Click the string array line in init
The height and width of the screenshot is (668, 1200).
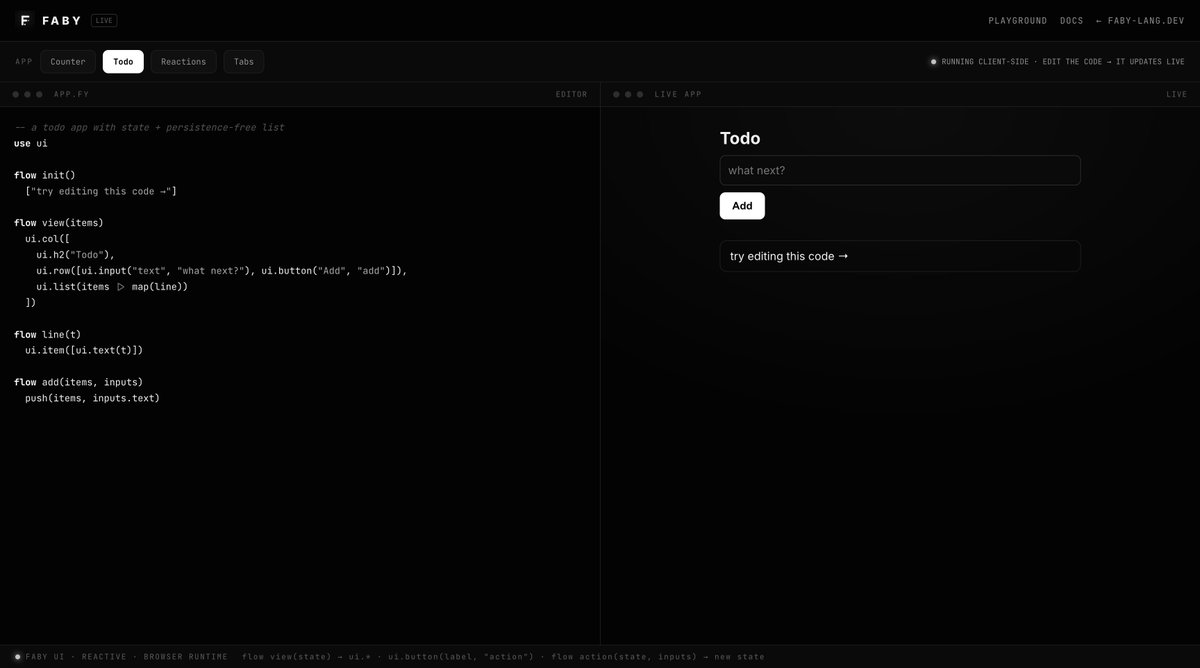tap(101, 191)
